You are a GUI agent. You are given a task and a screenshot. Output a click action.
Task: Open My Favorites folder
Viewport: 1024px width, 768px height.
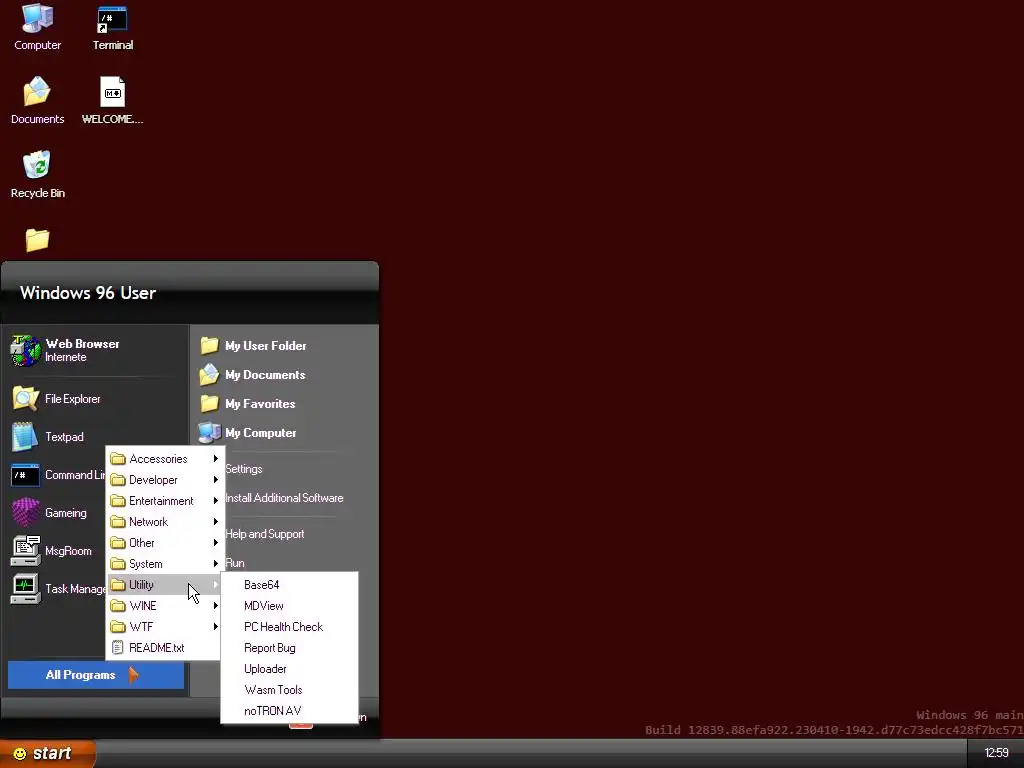[x=248, y=404]
